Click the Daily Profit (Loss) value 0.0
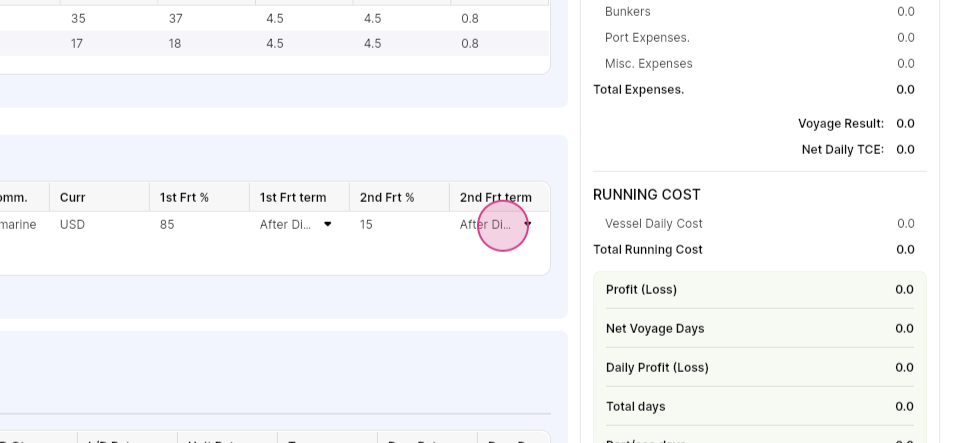This screenshot has width=960, height=443. pos(904,367)
